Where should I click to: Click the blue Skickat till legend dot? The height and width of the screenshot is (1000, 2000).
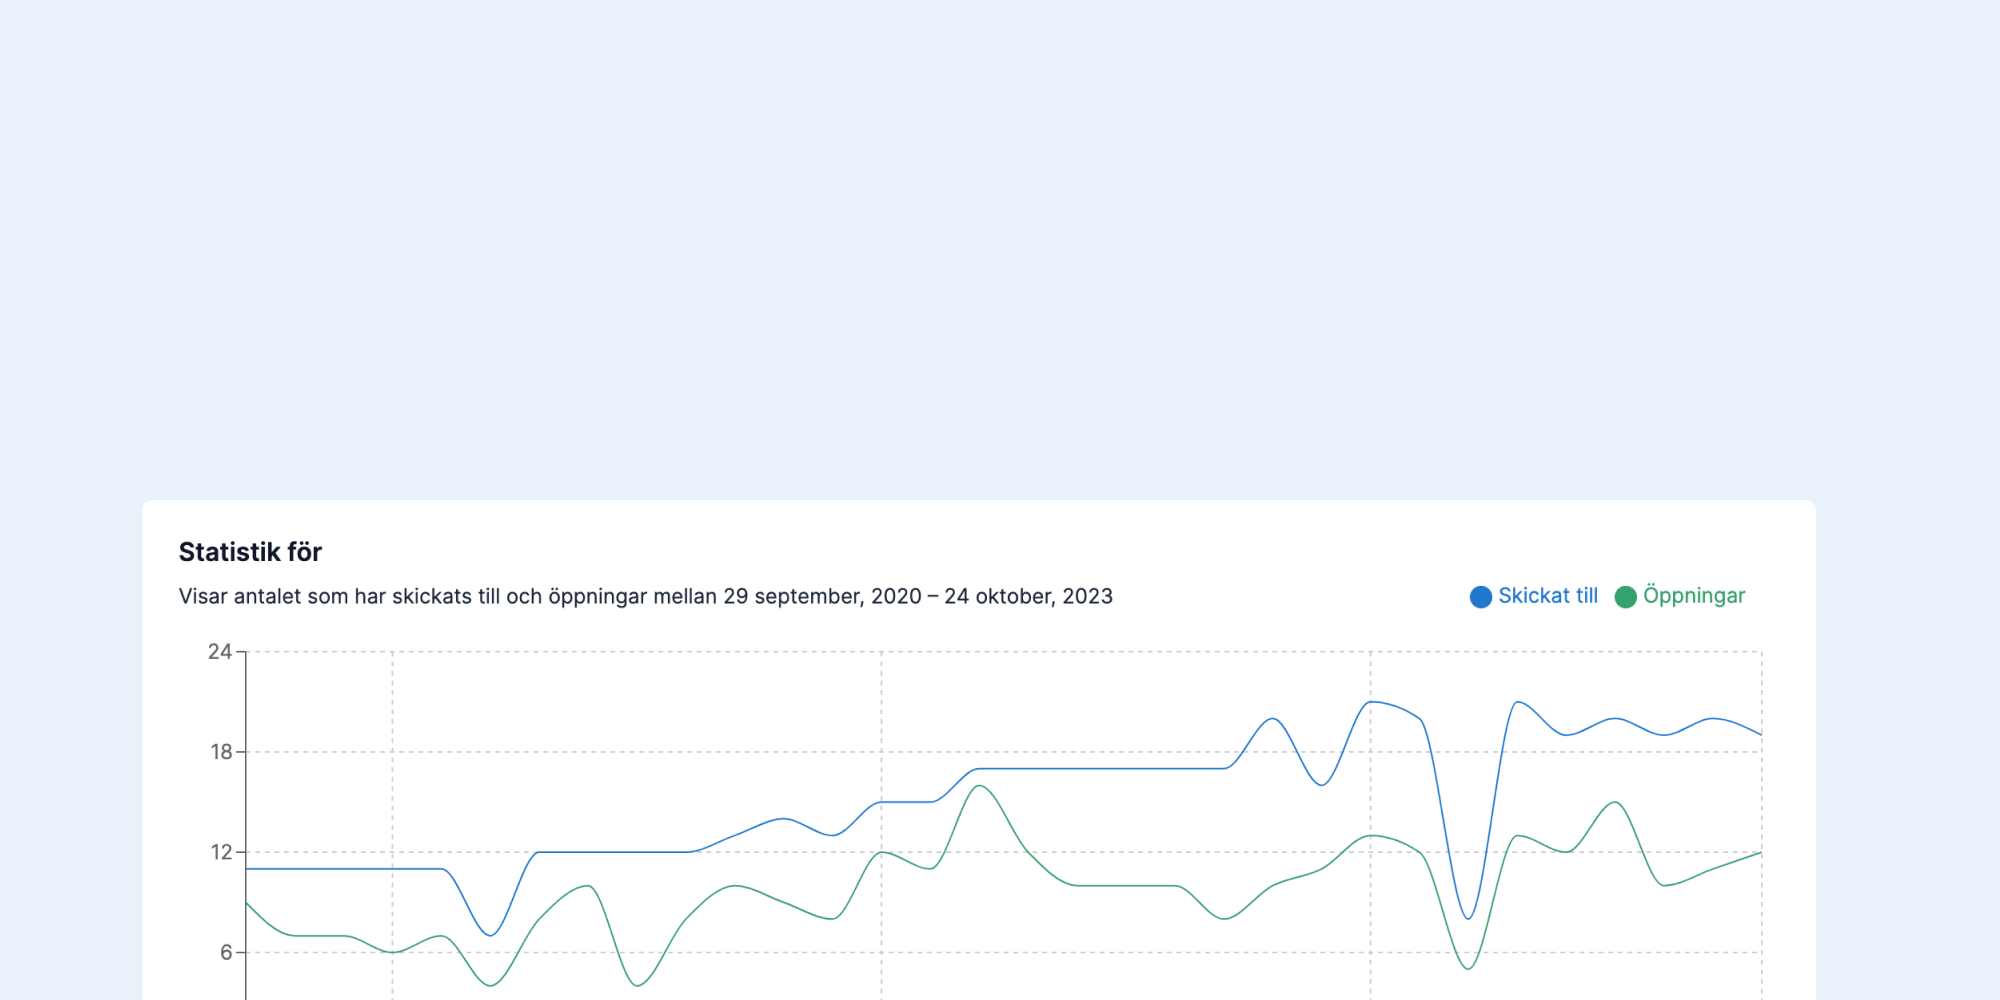coord(1480,597)
